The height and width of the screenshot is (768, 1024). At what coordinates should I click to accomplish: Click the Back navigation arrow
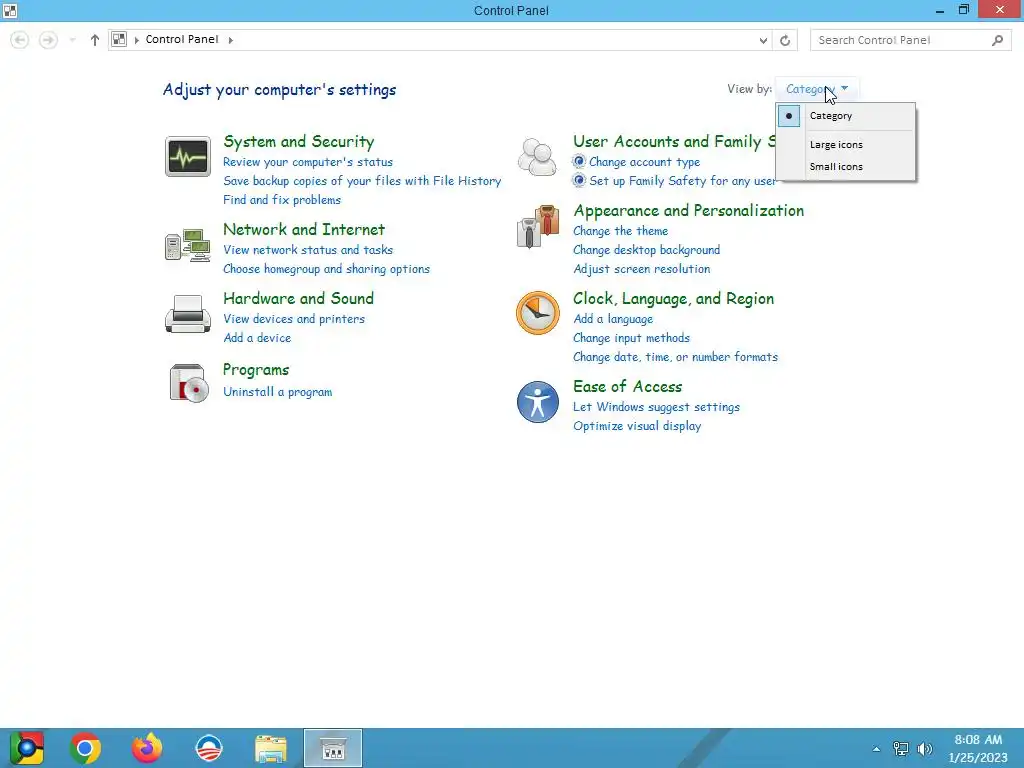(20, 40)
